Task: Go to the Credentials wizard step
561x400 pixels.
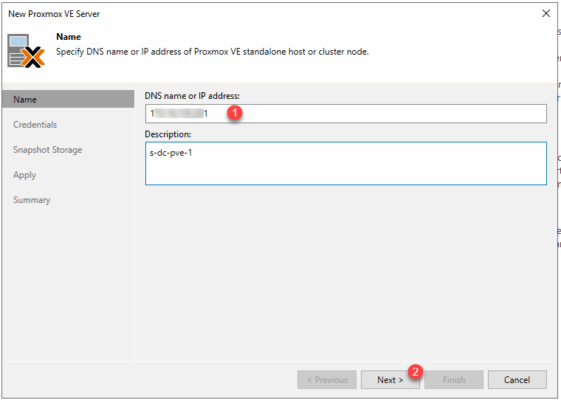Action: [35, 125]
